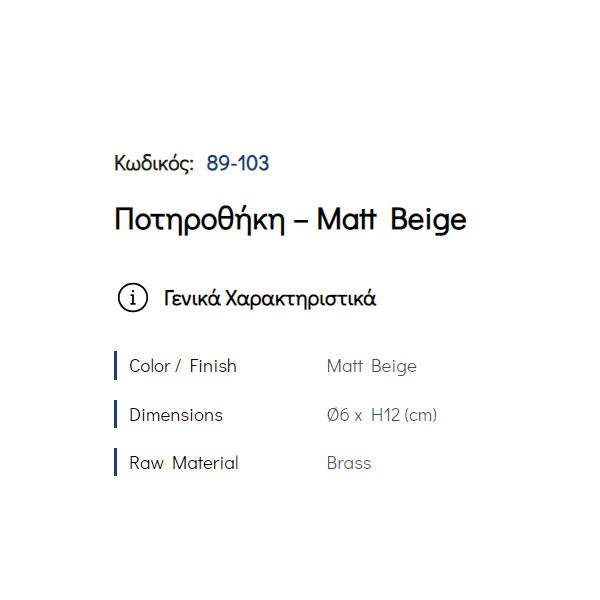Click the circled info icon
This screenshot has height=600, width=600.
click(x=132, y=298)
